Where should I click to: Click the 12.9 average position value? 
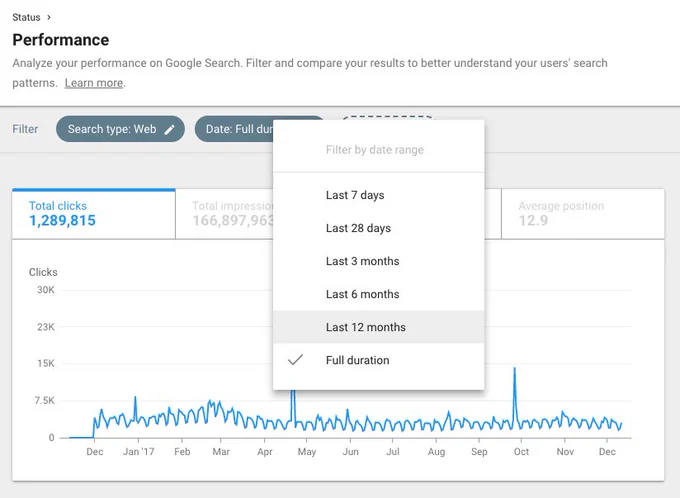coord(533,220)
